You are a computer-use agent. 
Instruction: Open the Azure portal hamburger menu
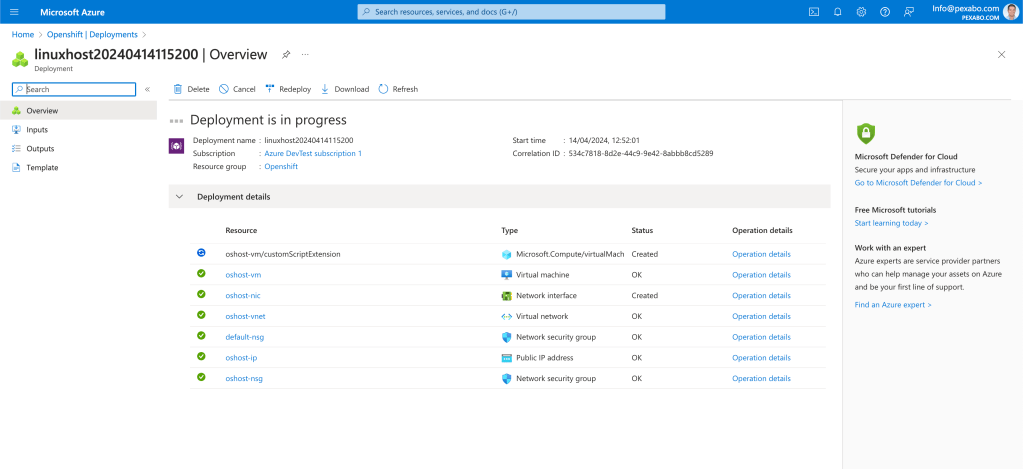[14, 12]
